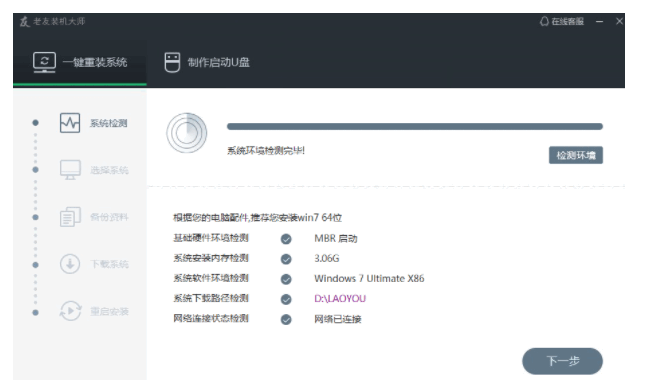This screenshot has height=386, width=649.
Task: Click the 检测环境 button
Action: [x=576, y=155]
